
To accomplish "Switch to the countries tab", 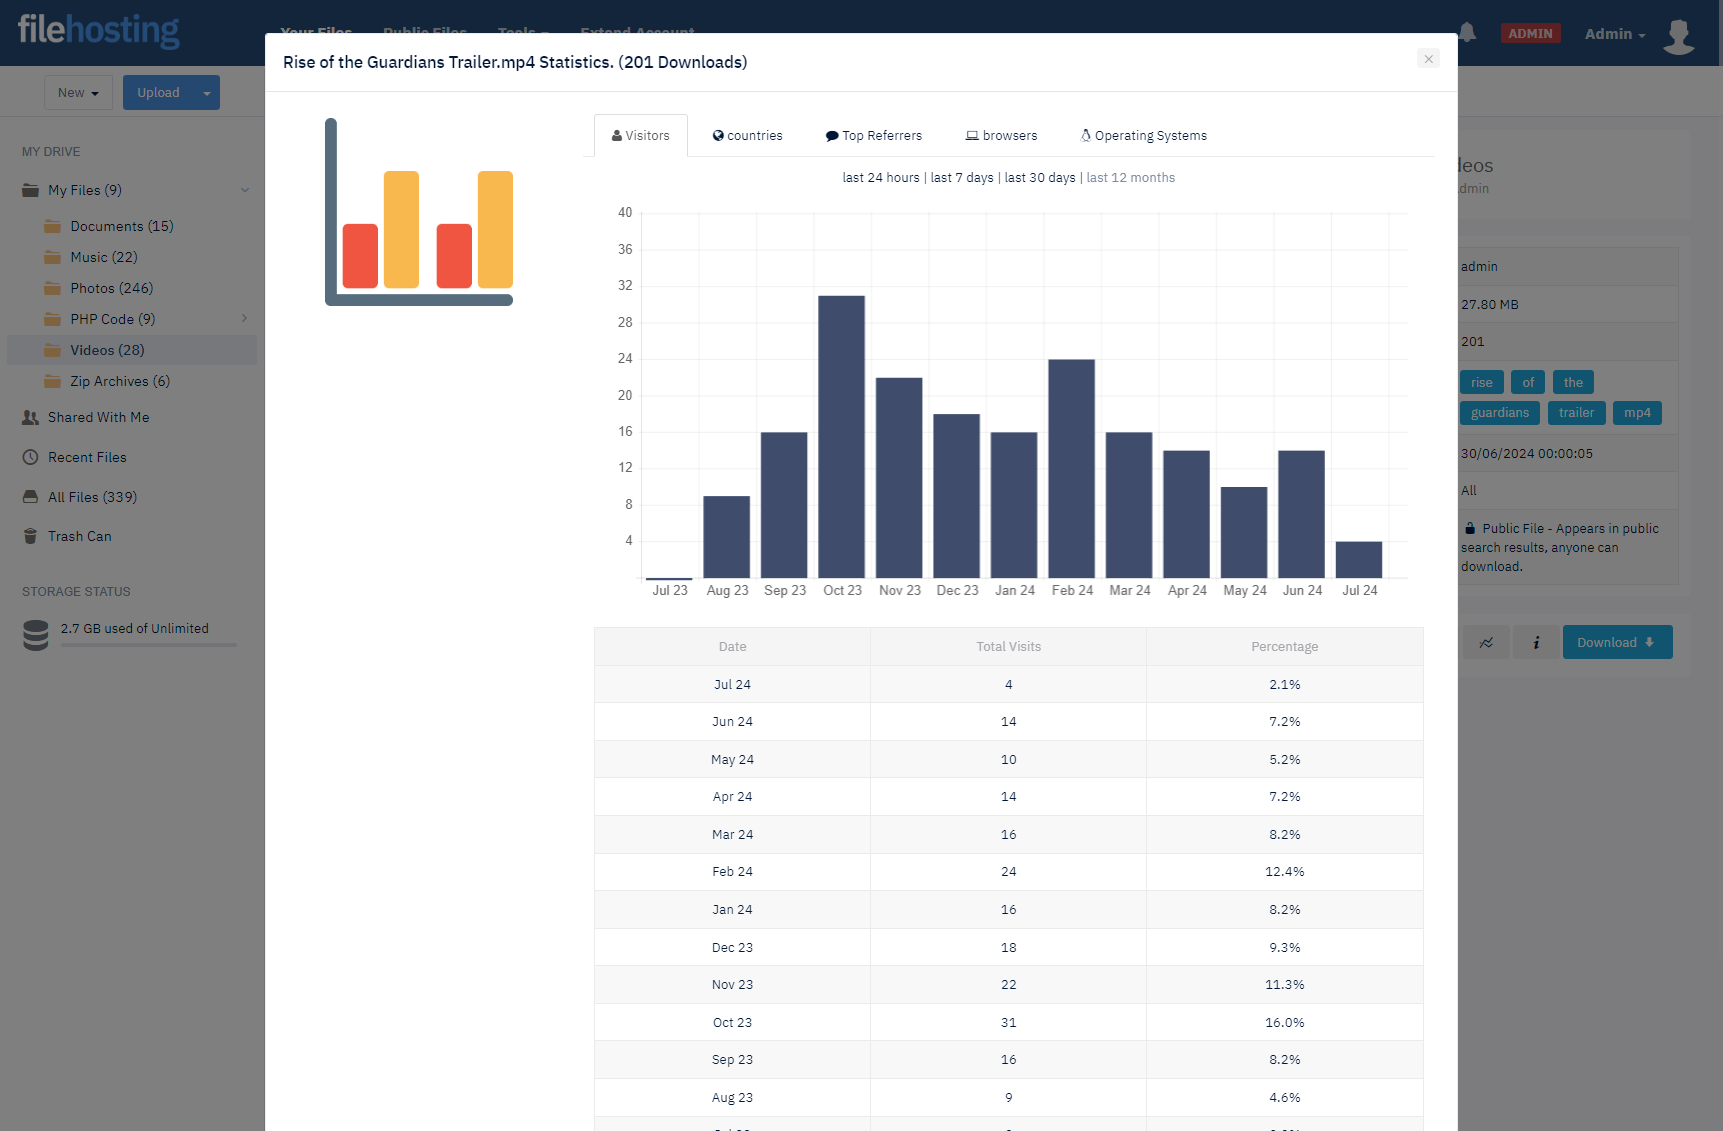I will tap(747, 136).
